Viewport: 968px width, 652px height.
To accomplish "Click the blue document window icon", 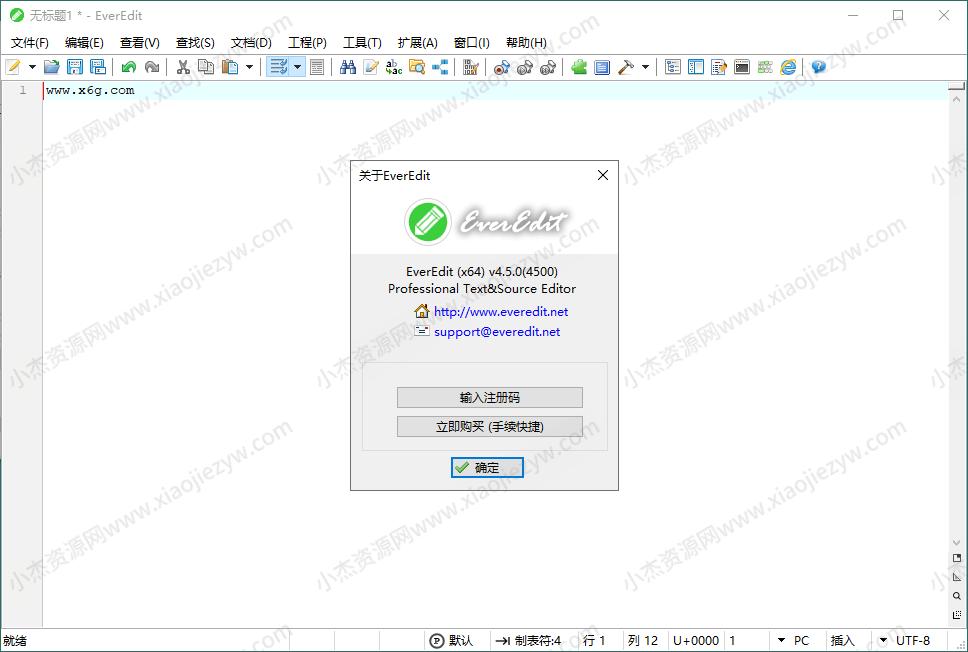I will 602,67.
